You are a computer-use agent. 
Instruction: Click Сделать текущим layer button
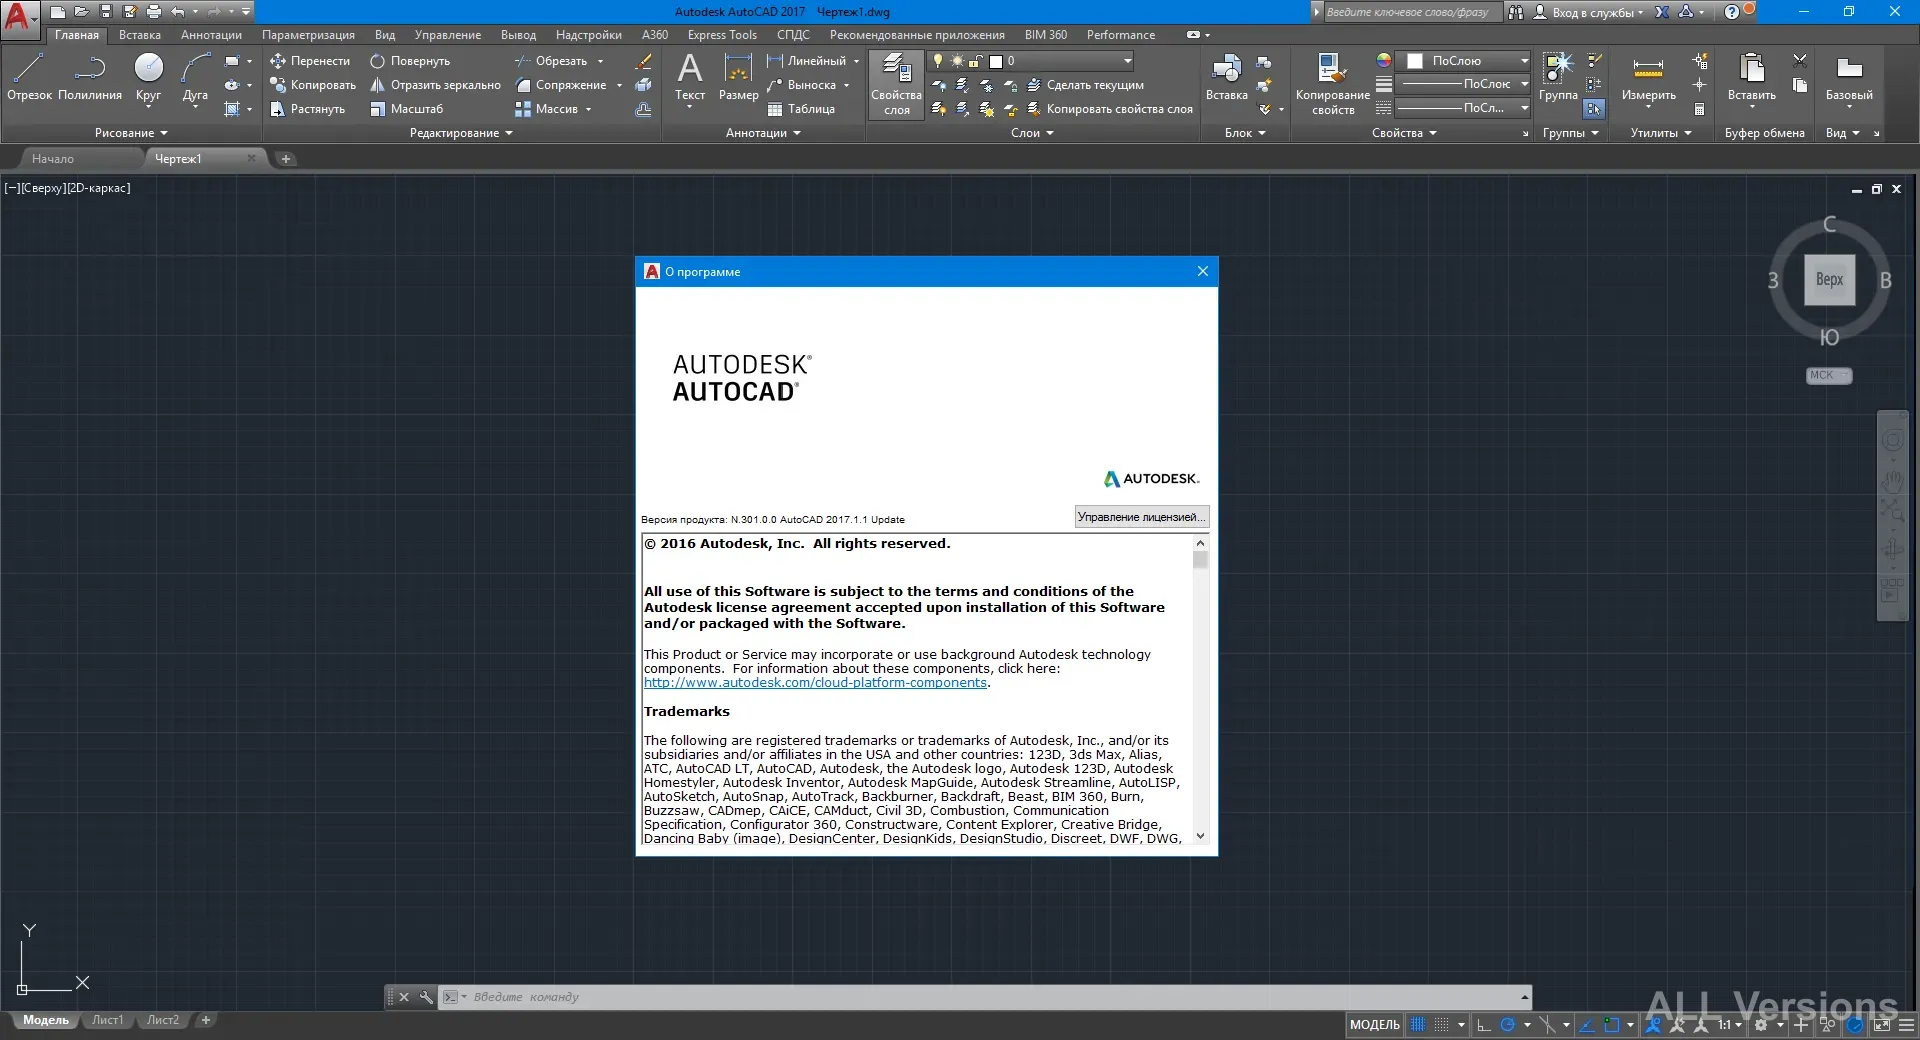(1085, 85)
